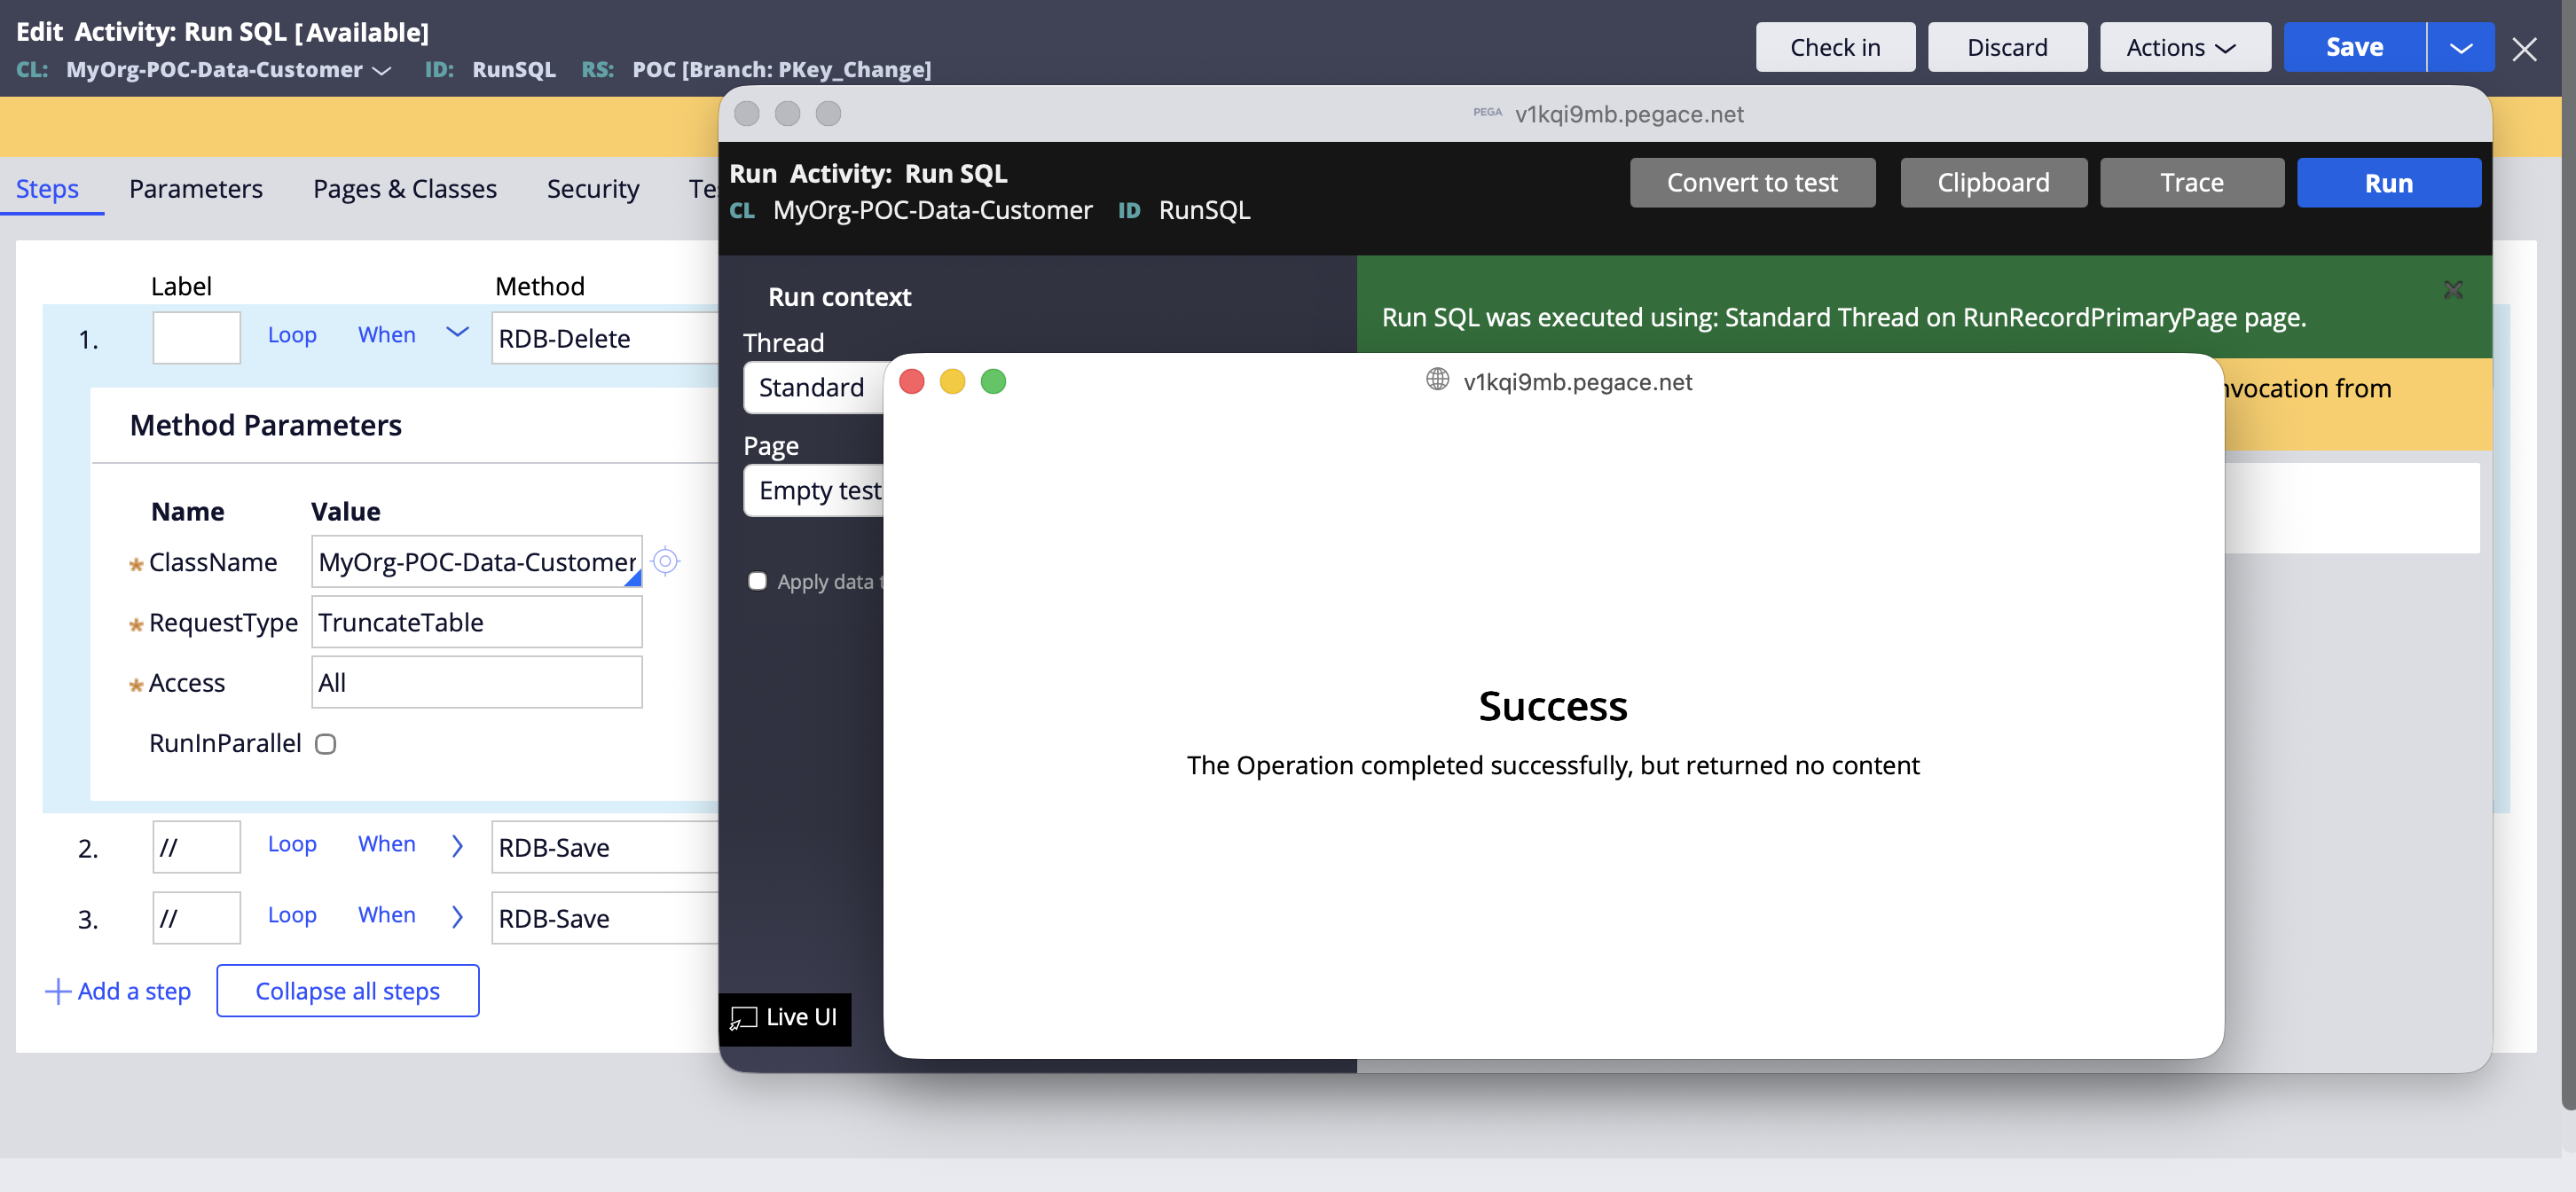
Task: Collapse step 1 with the chevron
Action: pyautogui.click(x=457, y=333)
